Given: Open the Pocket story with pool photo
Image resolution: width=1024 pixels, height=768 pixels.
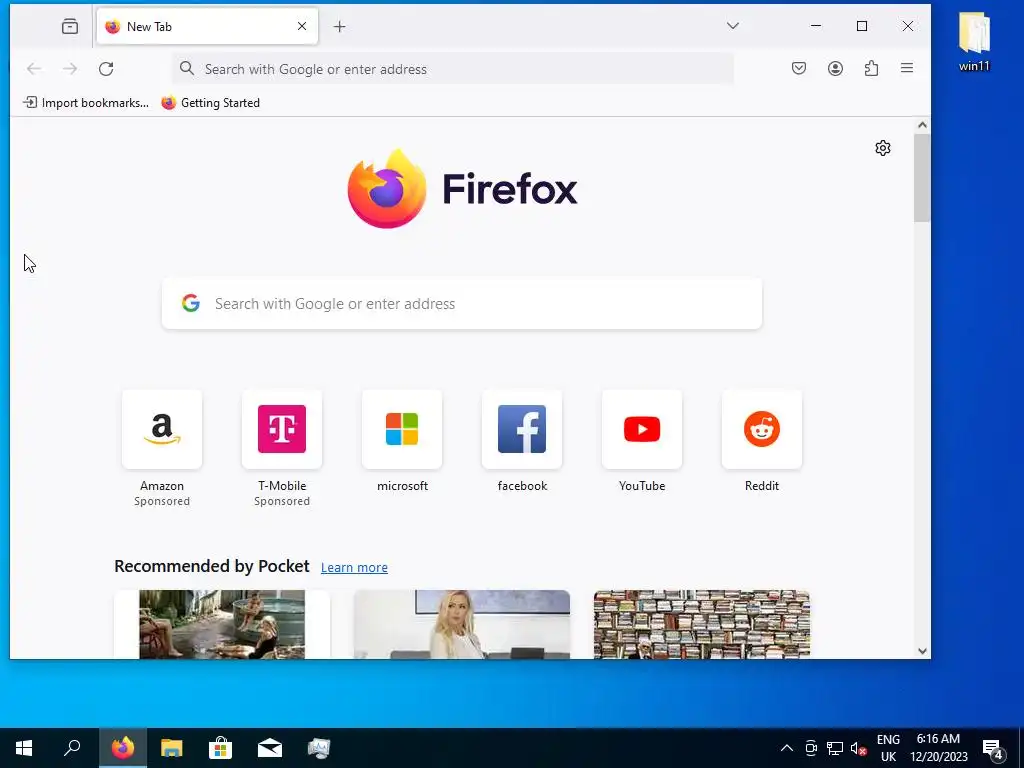Looking at the screenshot, I should (222, 624).
